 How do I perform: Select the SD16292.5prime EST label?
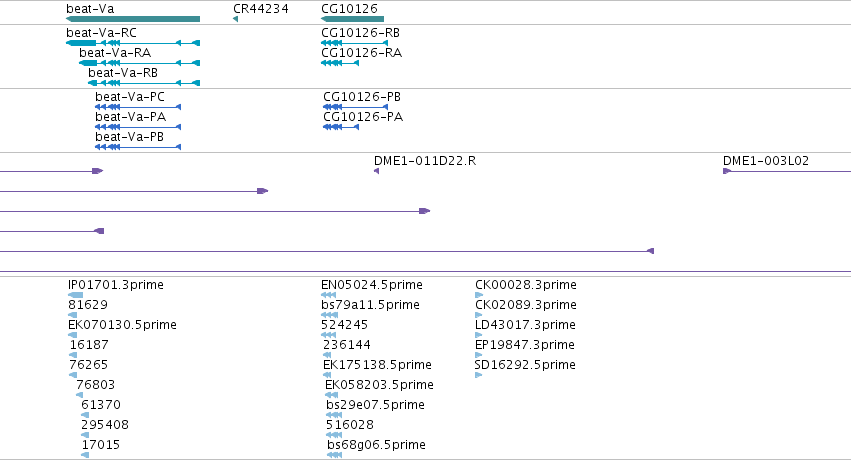coord(525,365)
